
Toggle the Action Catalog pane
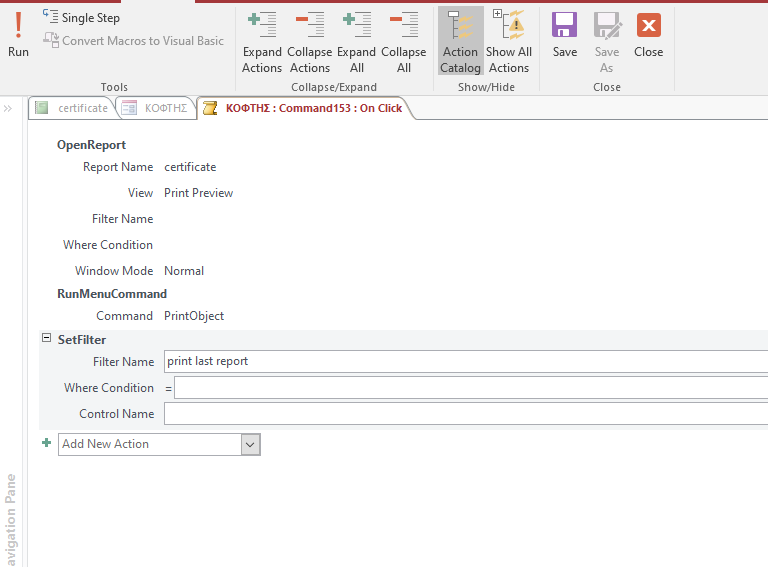coord(460,41)
